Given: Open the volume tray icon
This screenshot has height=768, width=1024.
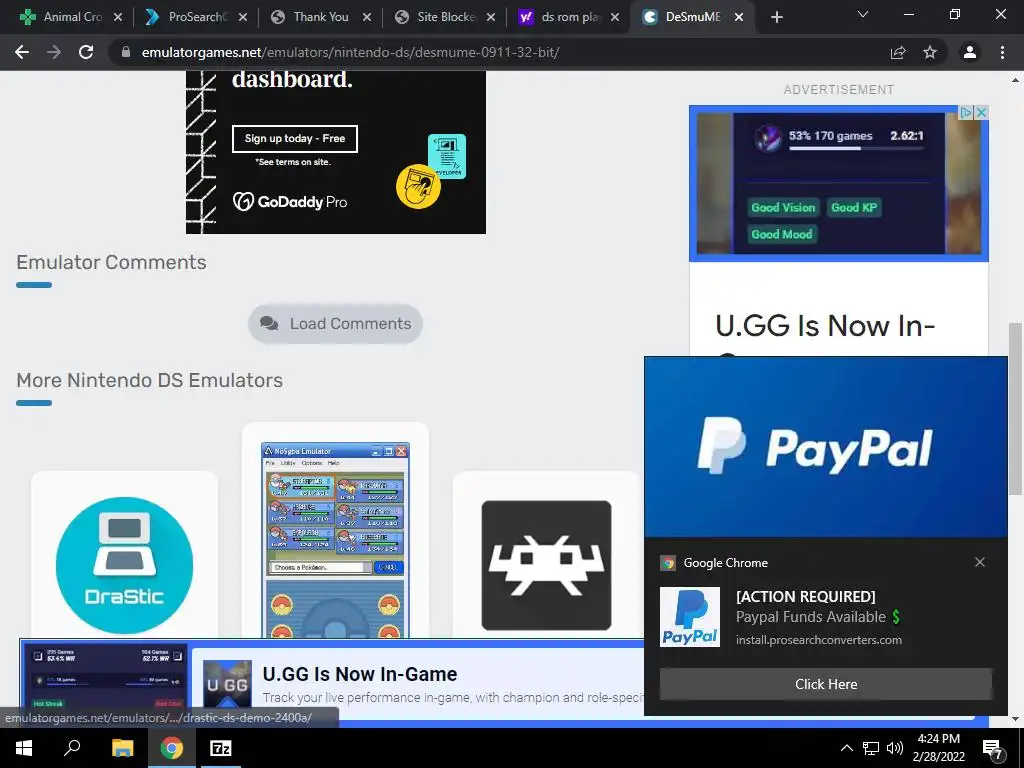Looking at the screenshot, I should pos(895,748).
